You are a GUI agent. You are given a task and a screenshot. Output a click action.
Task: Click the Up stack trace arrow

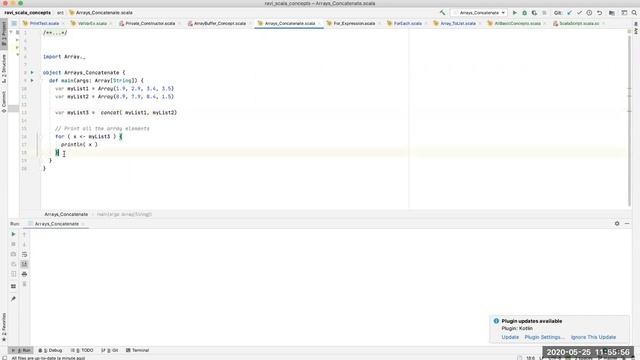[24, 234]
